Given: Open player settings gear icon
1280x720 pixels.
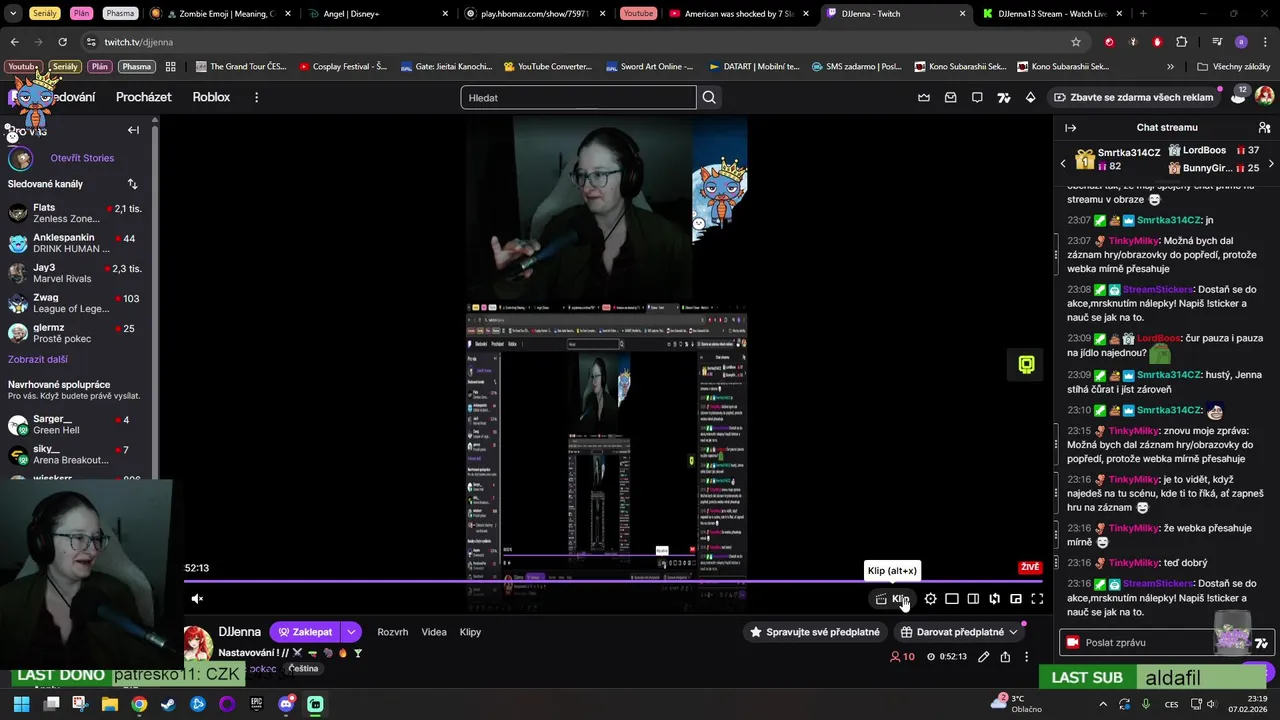Looking at the screenshot, I should (931, 599).
